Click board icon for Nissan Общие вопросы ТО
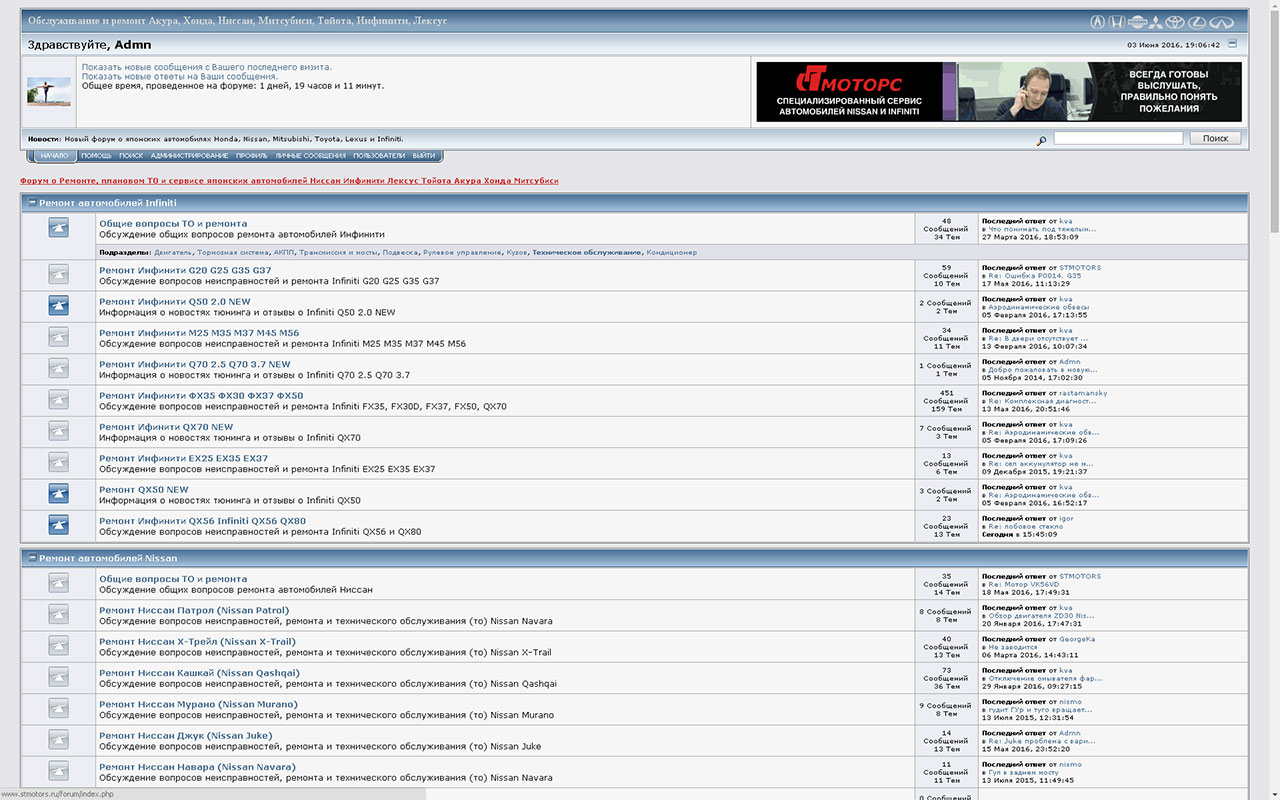The width and height of the screenshot is (1280, 800). [x=59, y=583]
